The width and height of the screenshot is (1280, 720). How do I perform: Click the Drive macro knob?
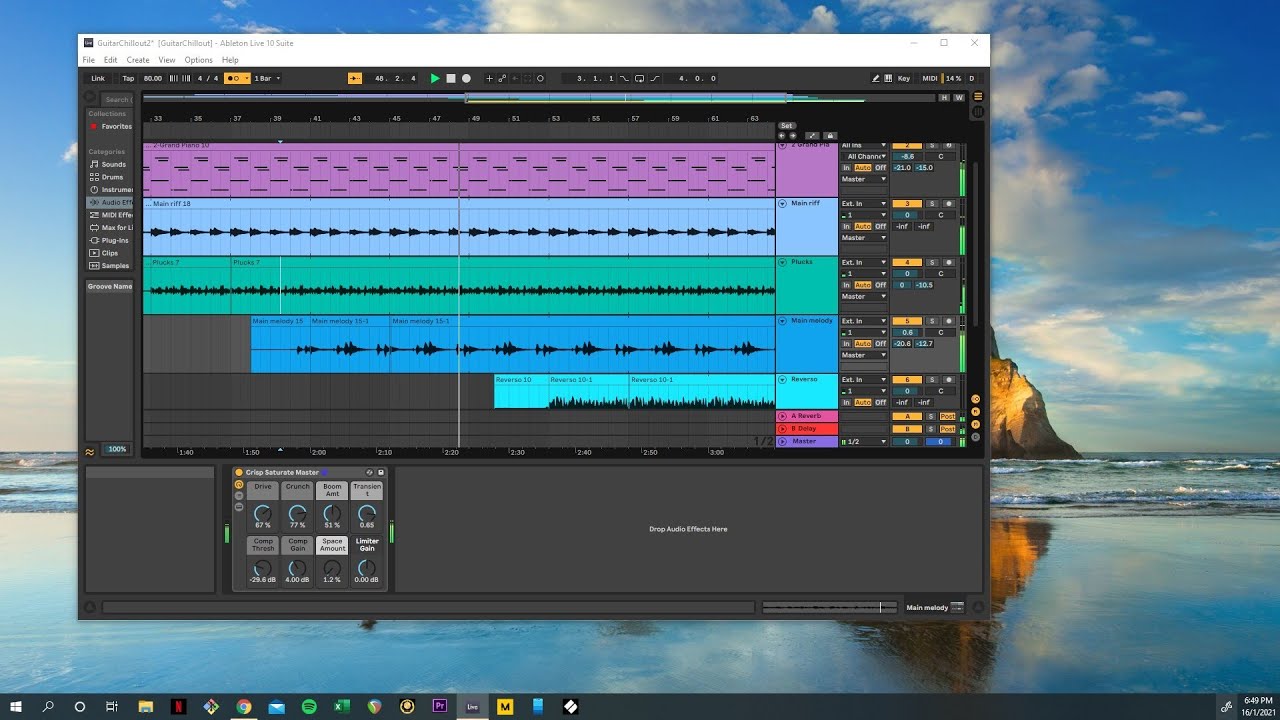263,511
